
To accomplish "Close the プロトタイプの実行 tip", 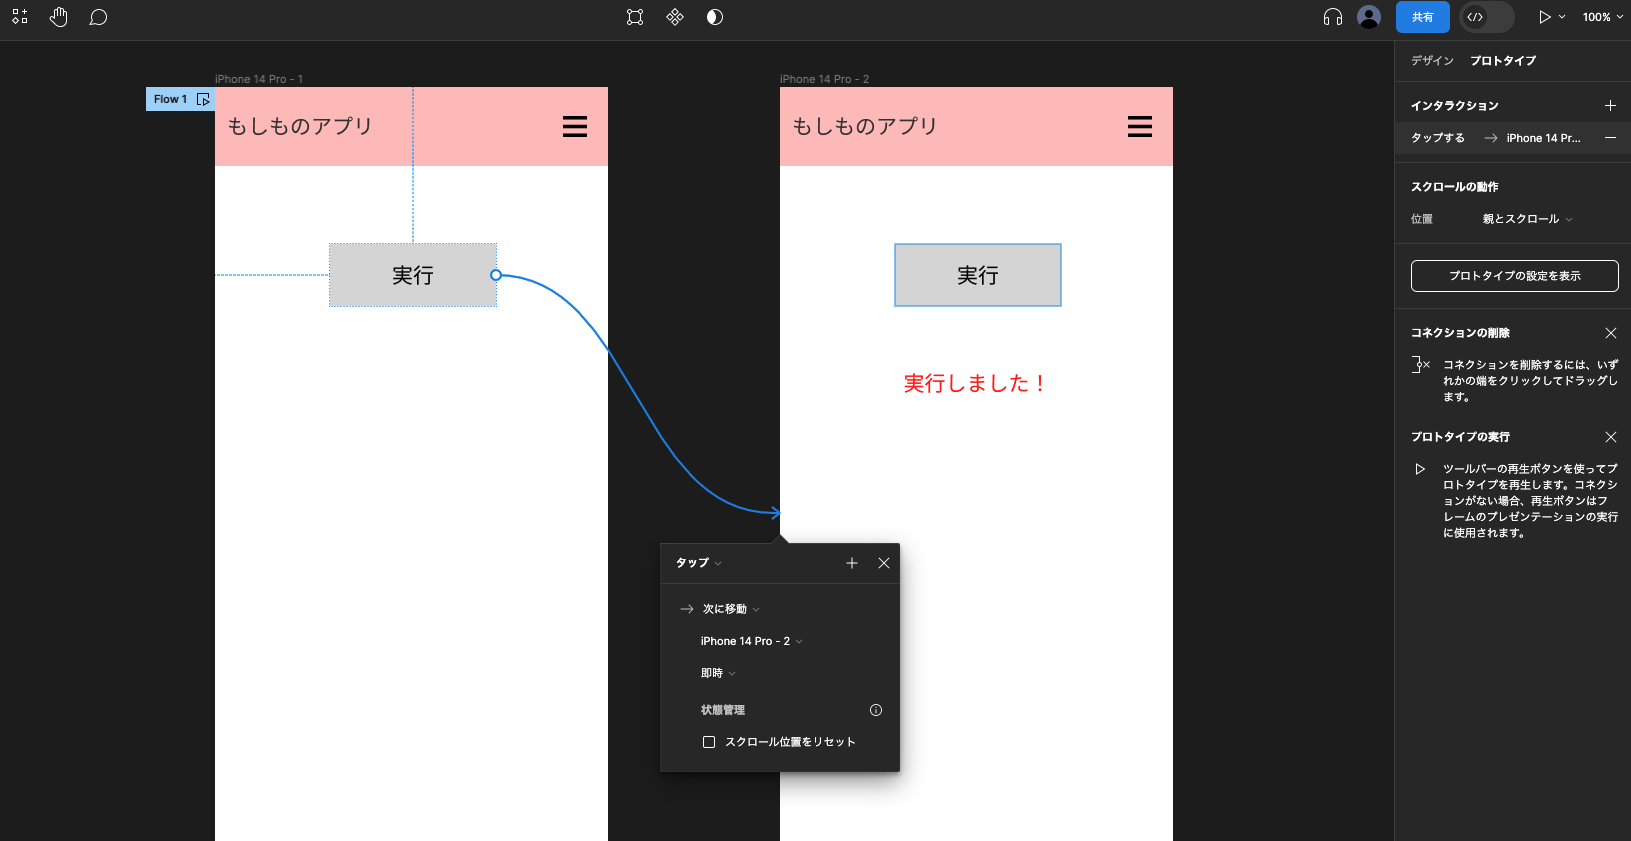I will 1610,437.
